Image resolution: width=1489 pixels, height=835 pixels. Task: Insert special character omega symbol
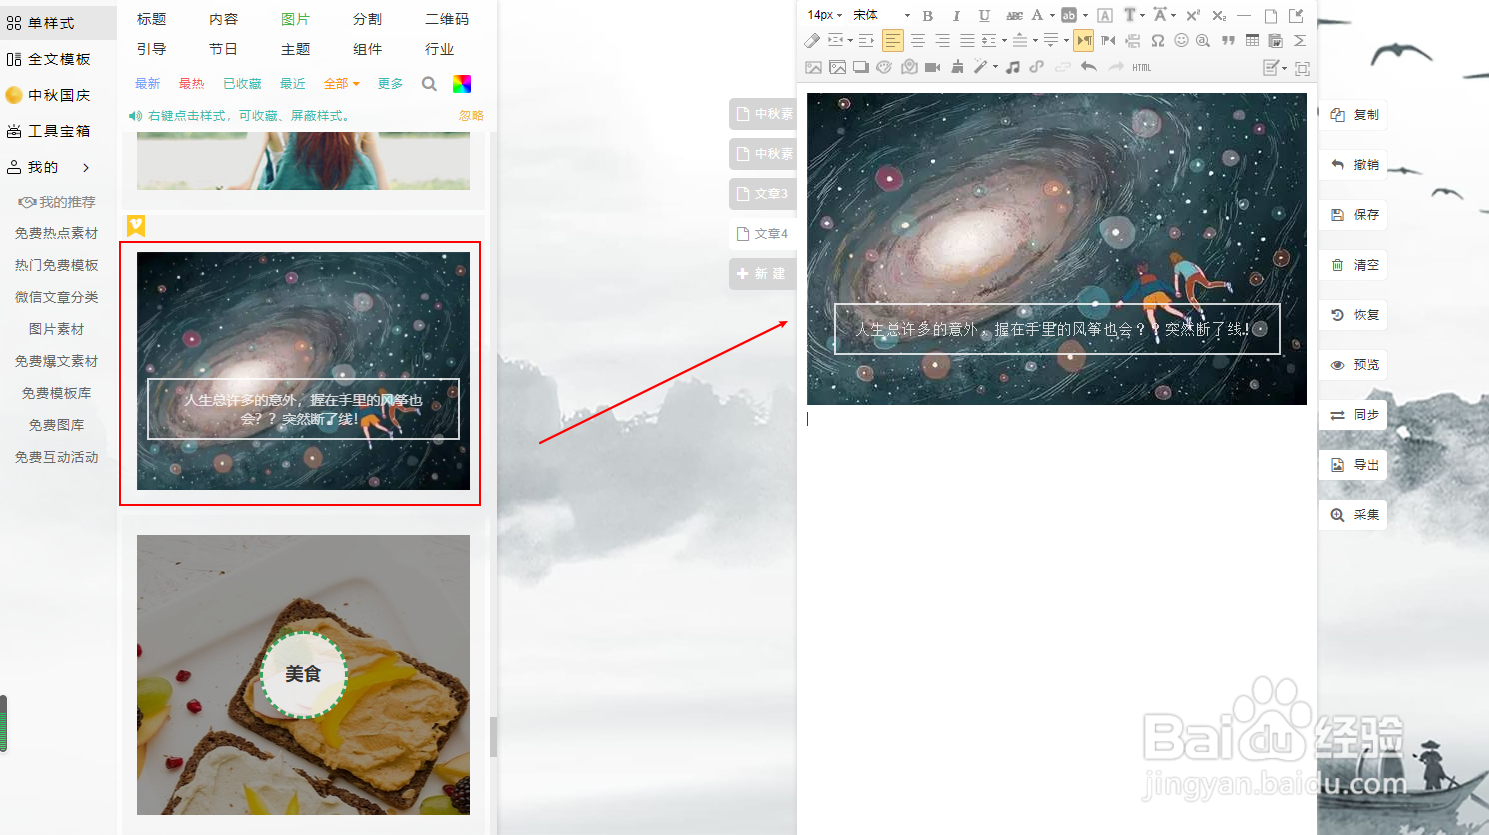1157,41
